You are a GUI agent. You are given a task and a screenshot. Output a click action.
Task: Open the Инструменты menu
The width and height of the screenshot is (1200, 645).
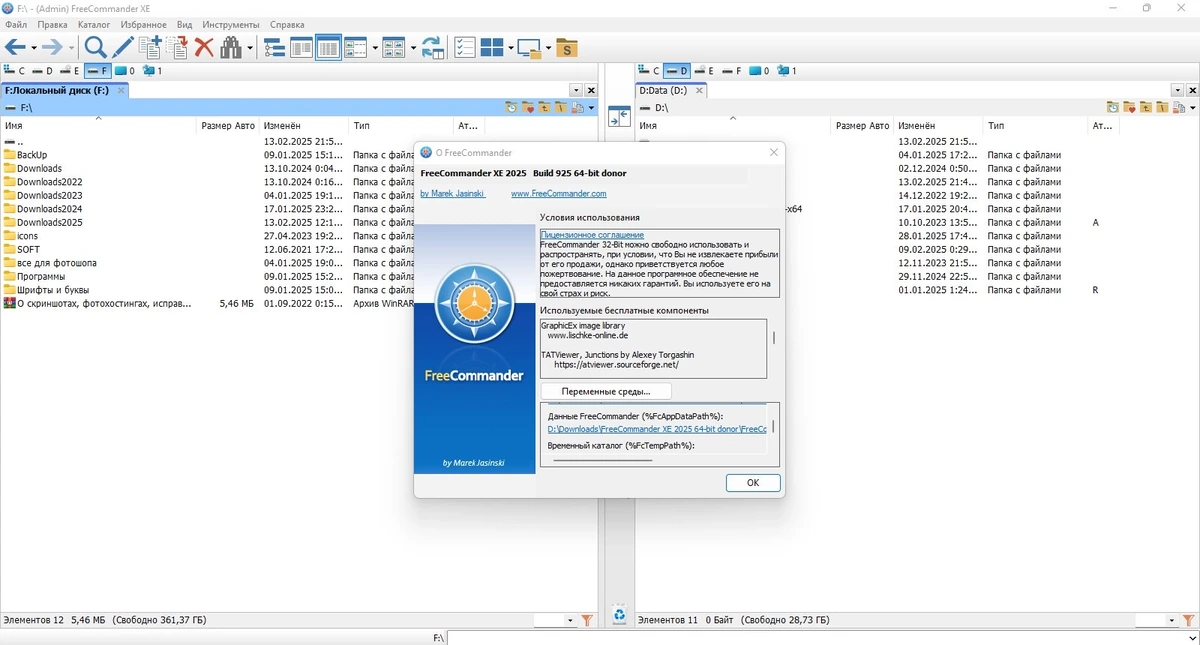(231, 24)
